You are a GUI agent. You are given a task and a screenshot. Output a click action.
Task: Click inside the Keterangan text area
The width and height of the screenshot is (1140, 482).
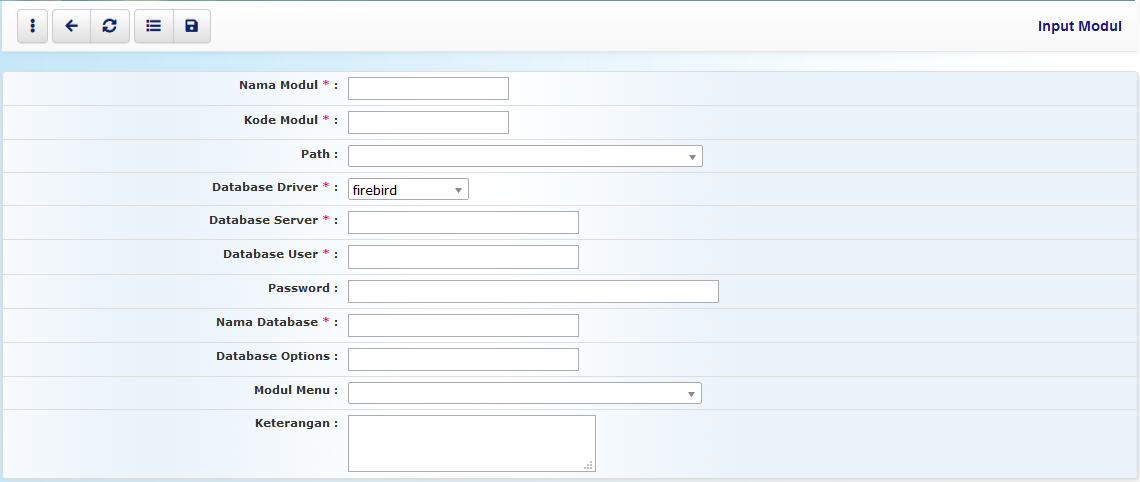coord(471,442)
